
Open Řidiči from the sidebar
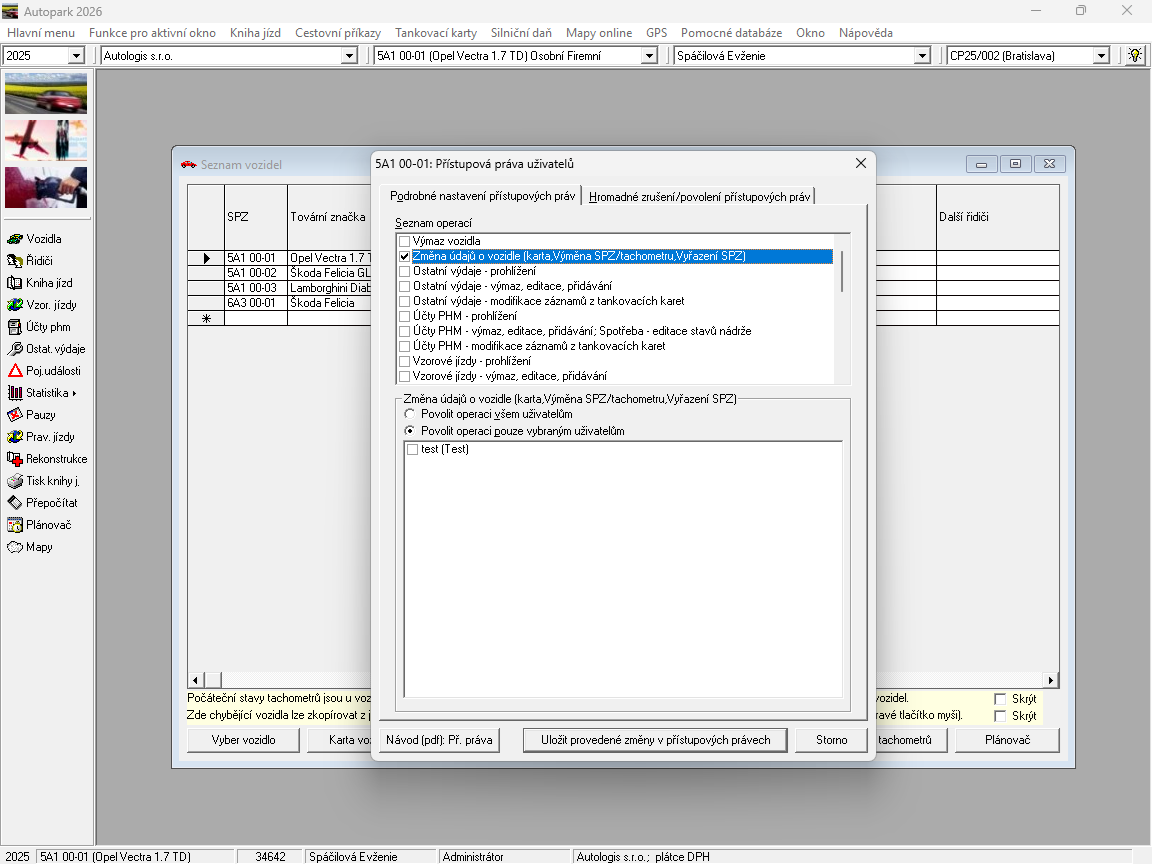point(15,261)
